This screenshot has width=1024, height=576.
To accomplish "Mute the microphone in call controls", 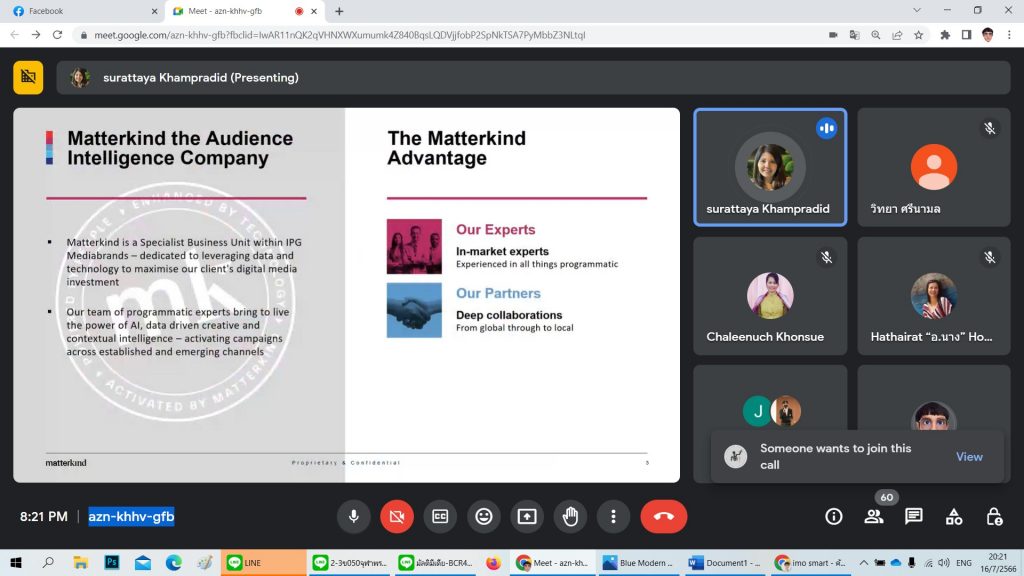I will (353, 516).
